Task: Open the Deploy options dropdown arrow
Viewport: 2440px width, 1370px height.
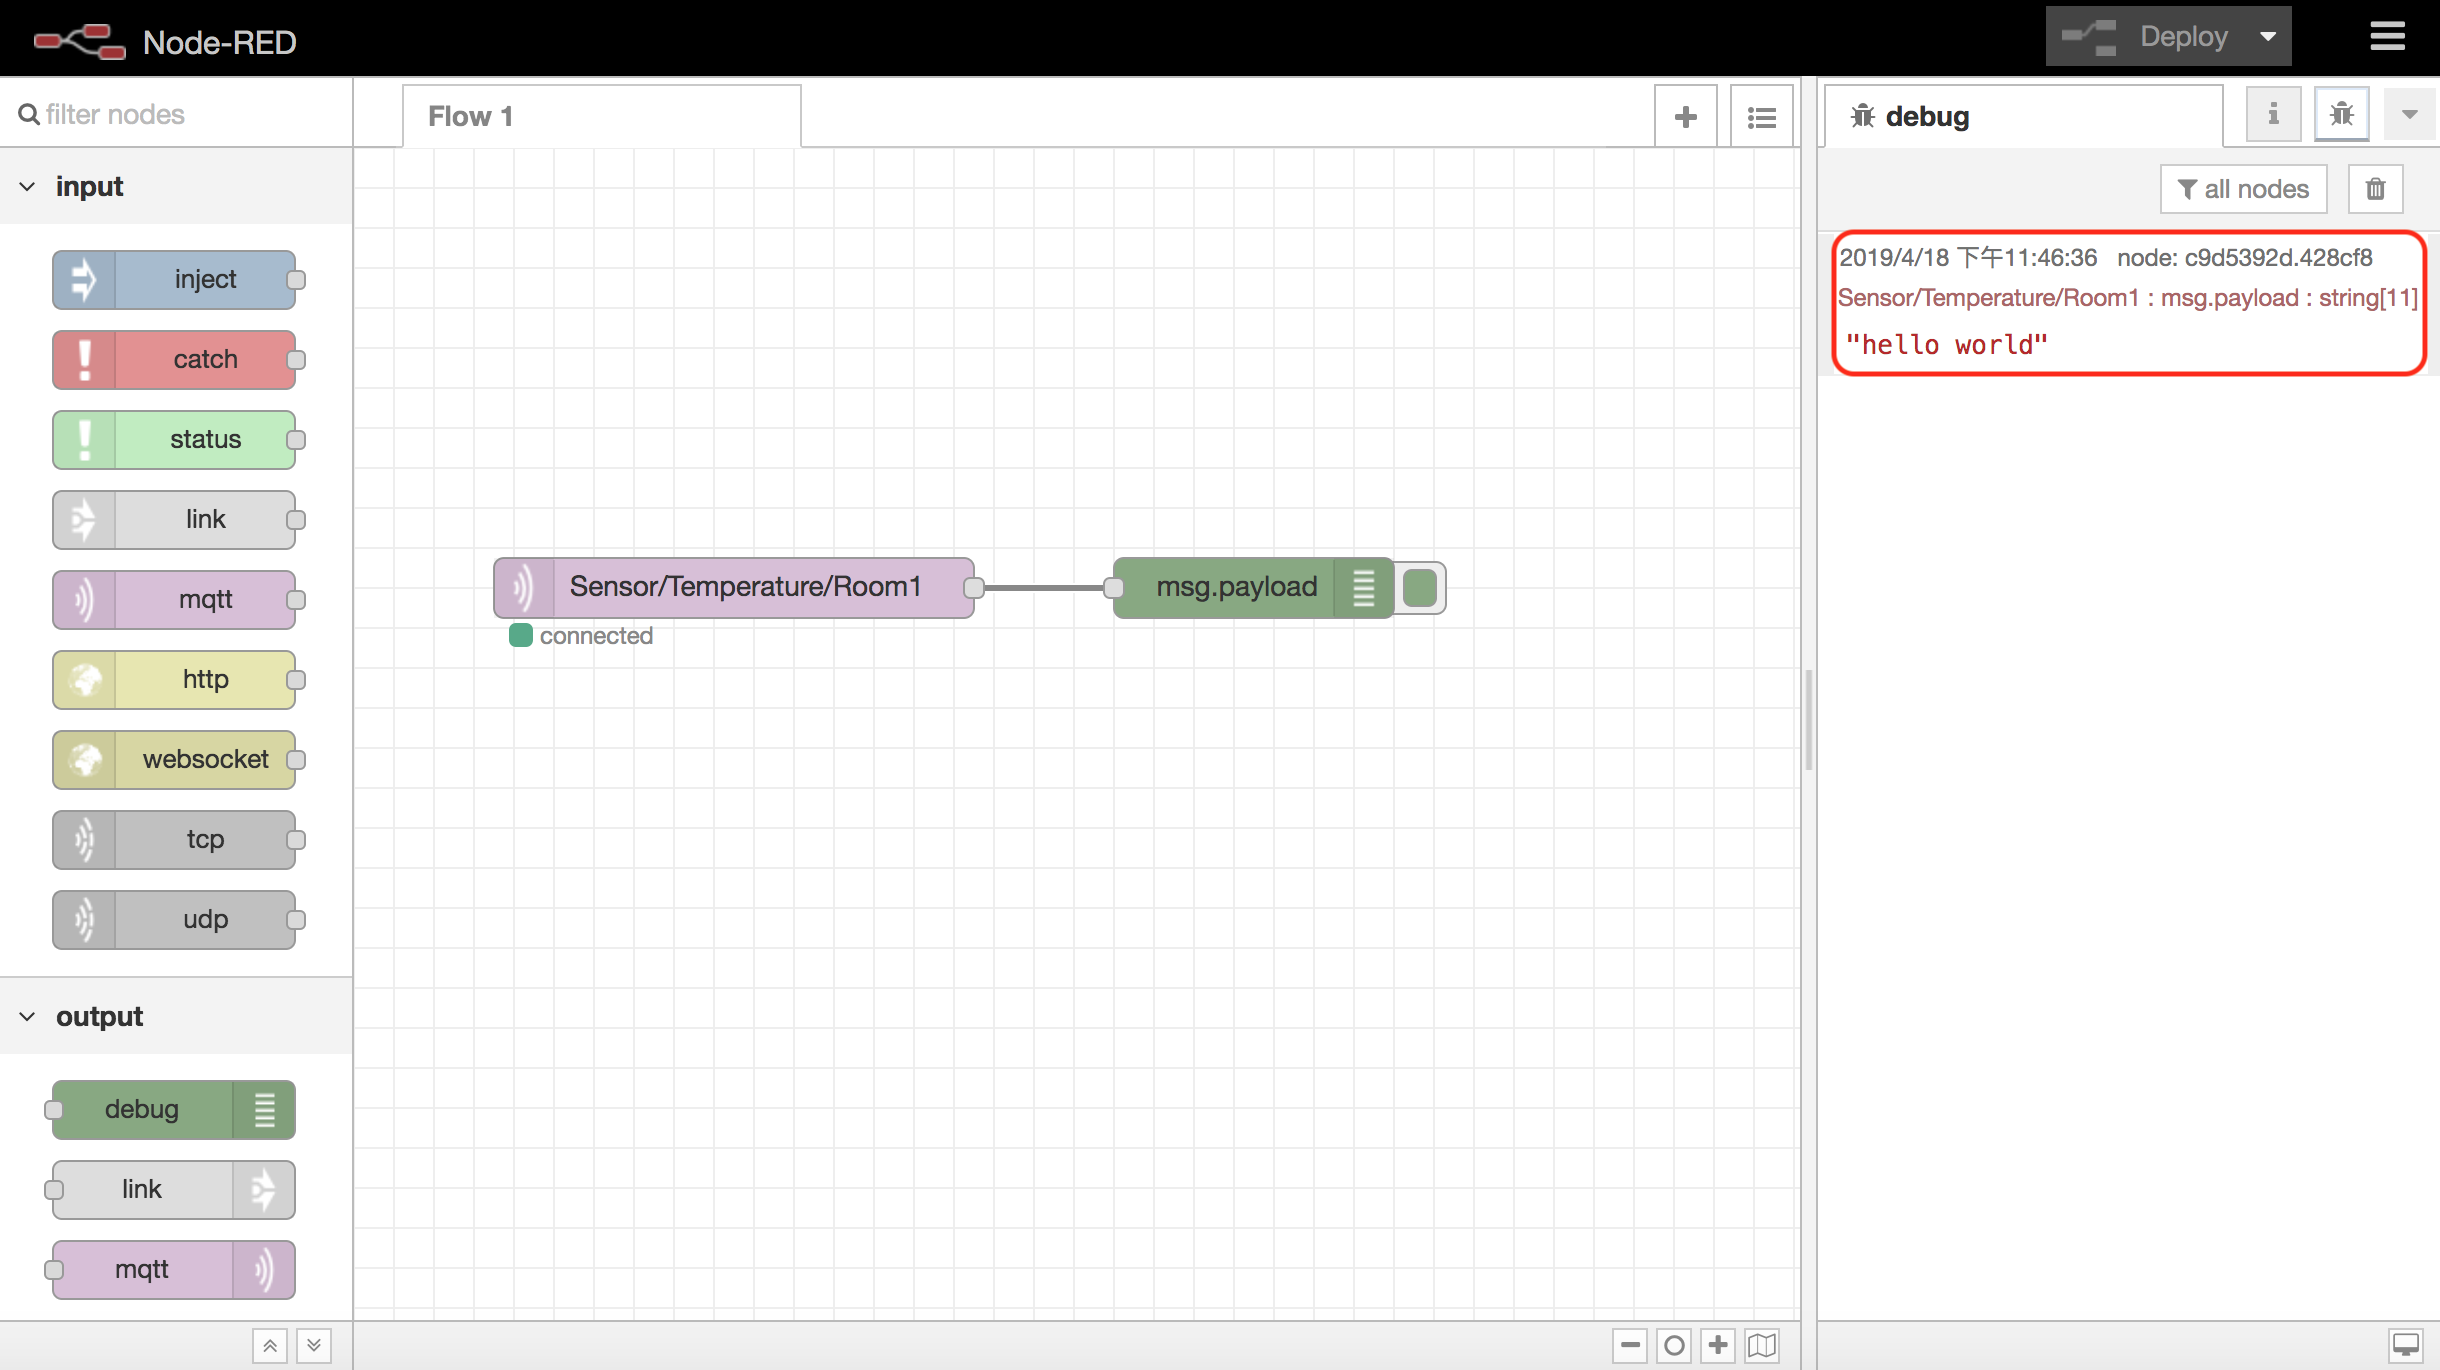Action: (2268, 37)
